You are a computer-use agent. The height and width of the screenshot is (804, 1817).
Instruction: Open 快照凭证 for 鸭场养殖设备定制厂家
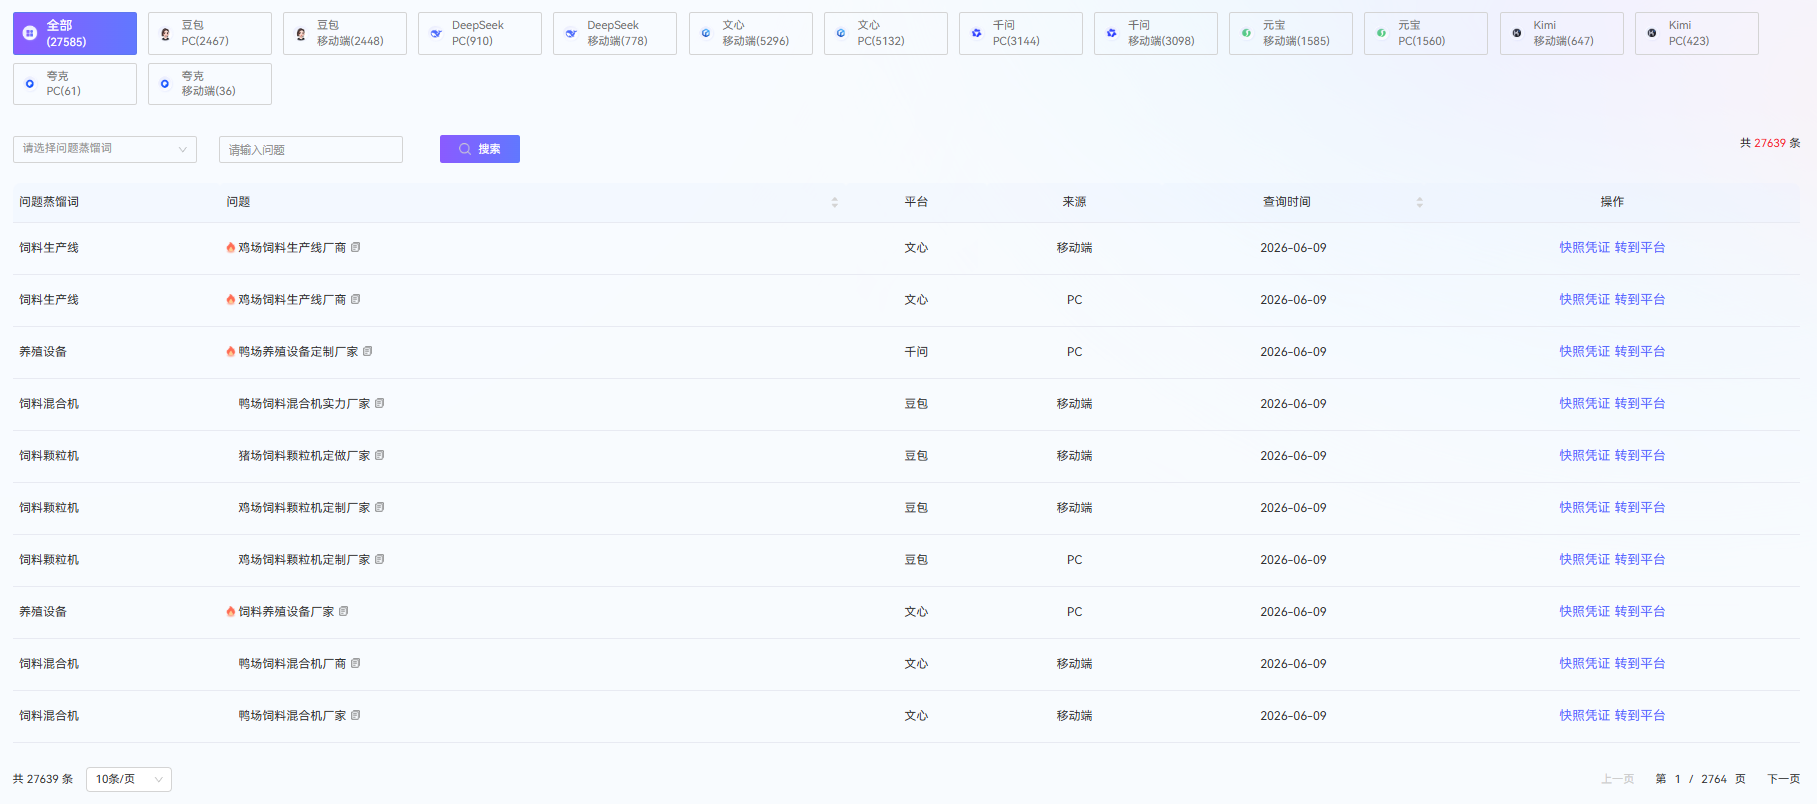coord(1584,351)
